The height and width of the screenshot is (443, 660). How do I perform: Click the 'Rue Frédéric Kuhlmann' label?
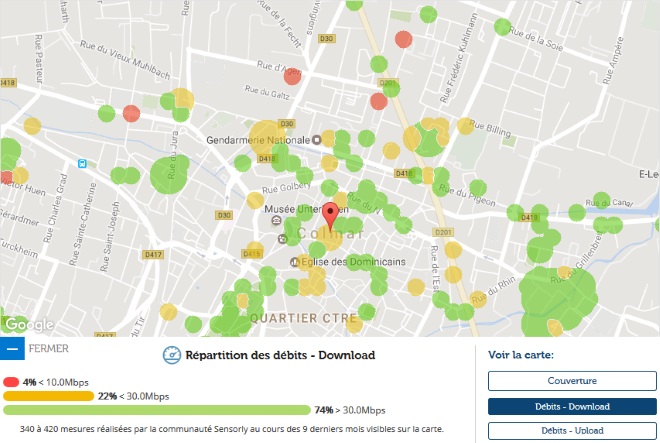click(x=458, y=58)
